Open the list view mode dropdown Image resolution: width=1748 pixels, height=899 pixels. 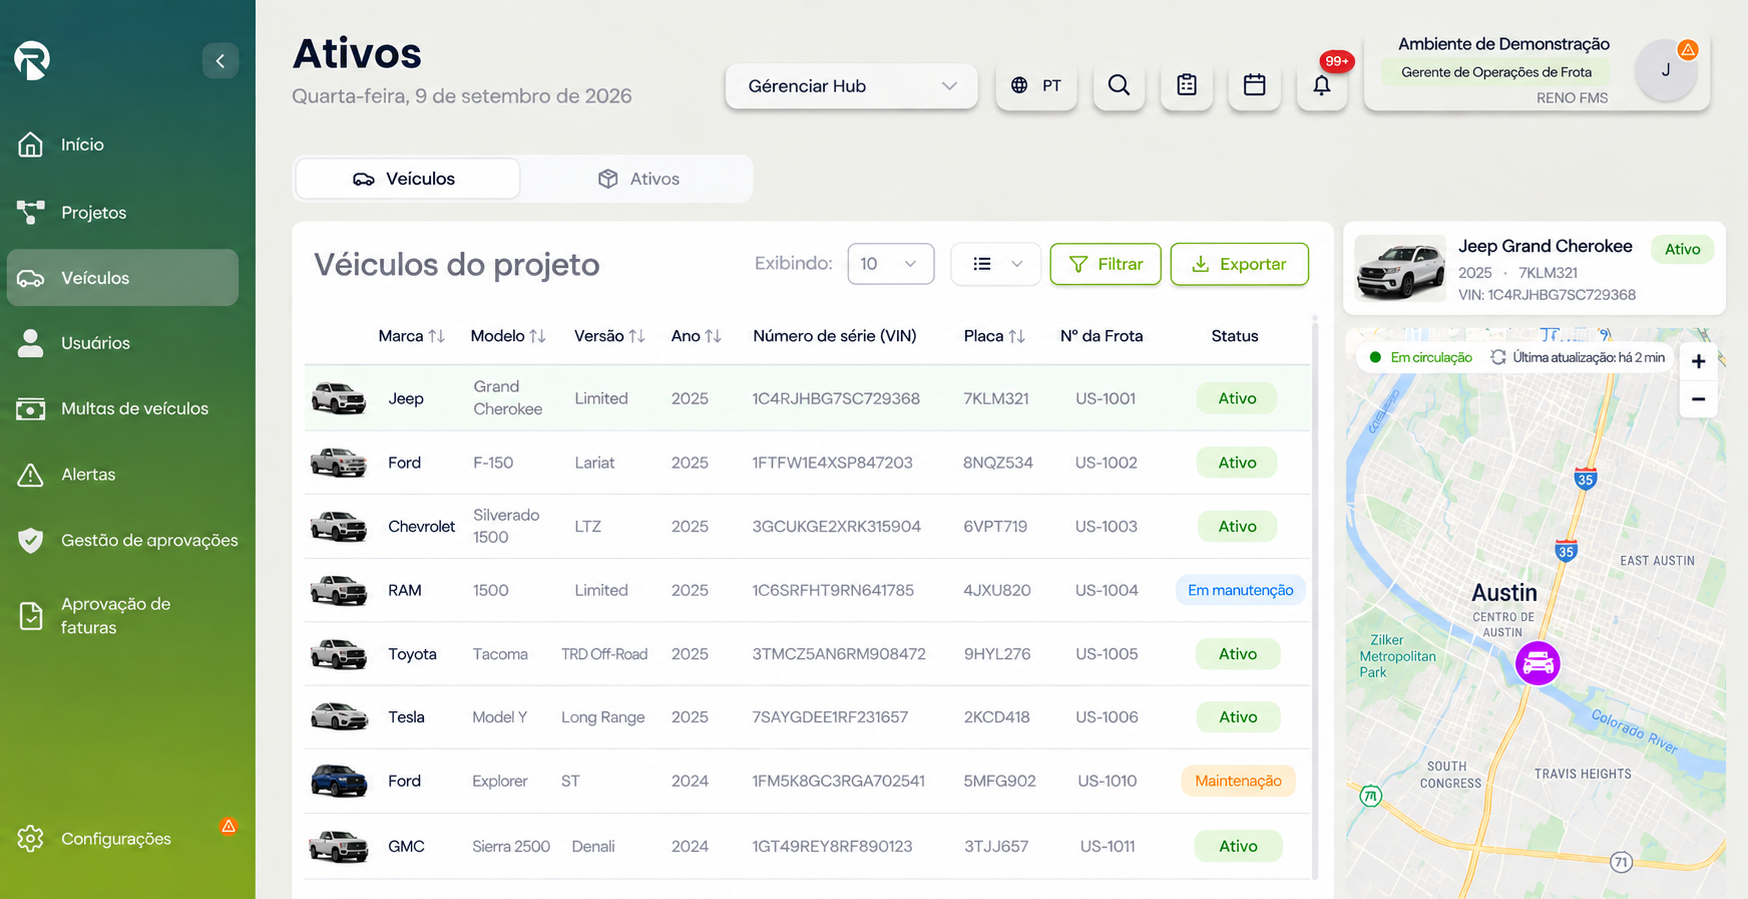[996, 264]
